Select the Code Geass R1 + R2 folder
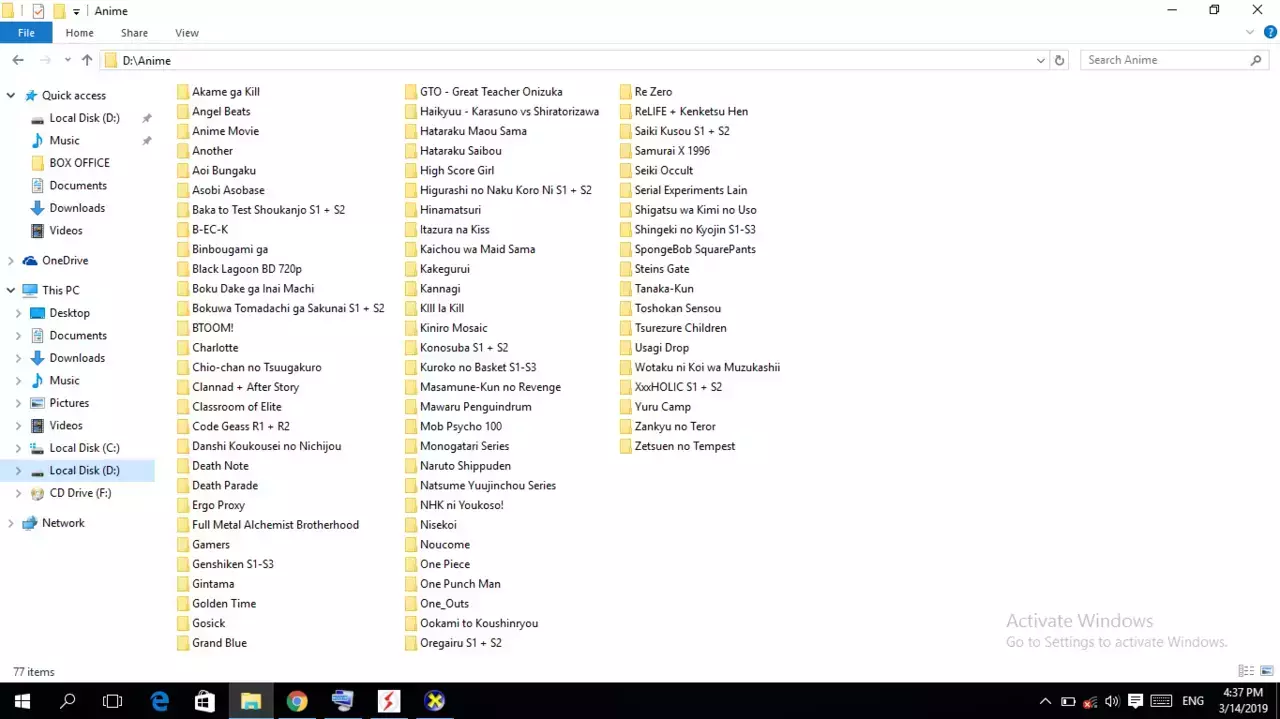 [x=234, y=426]
